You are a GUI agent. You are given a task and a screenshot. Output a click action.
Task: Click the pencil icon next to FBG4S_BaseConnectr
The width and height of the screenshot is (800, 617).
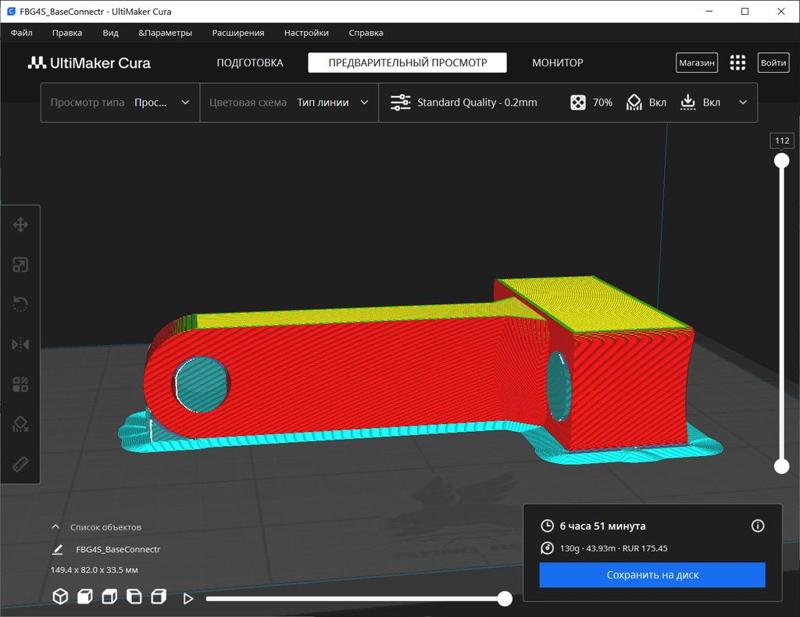(58, 550)
